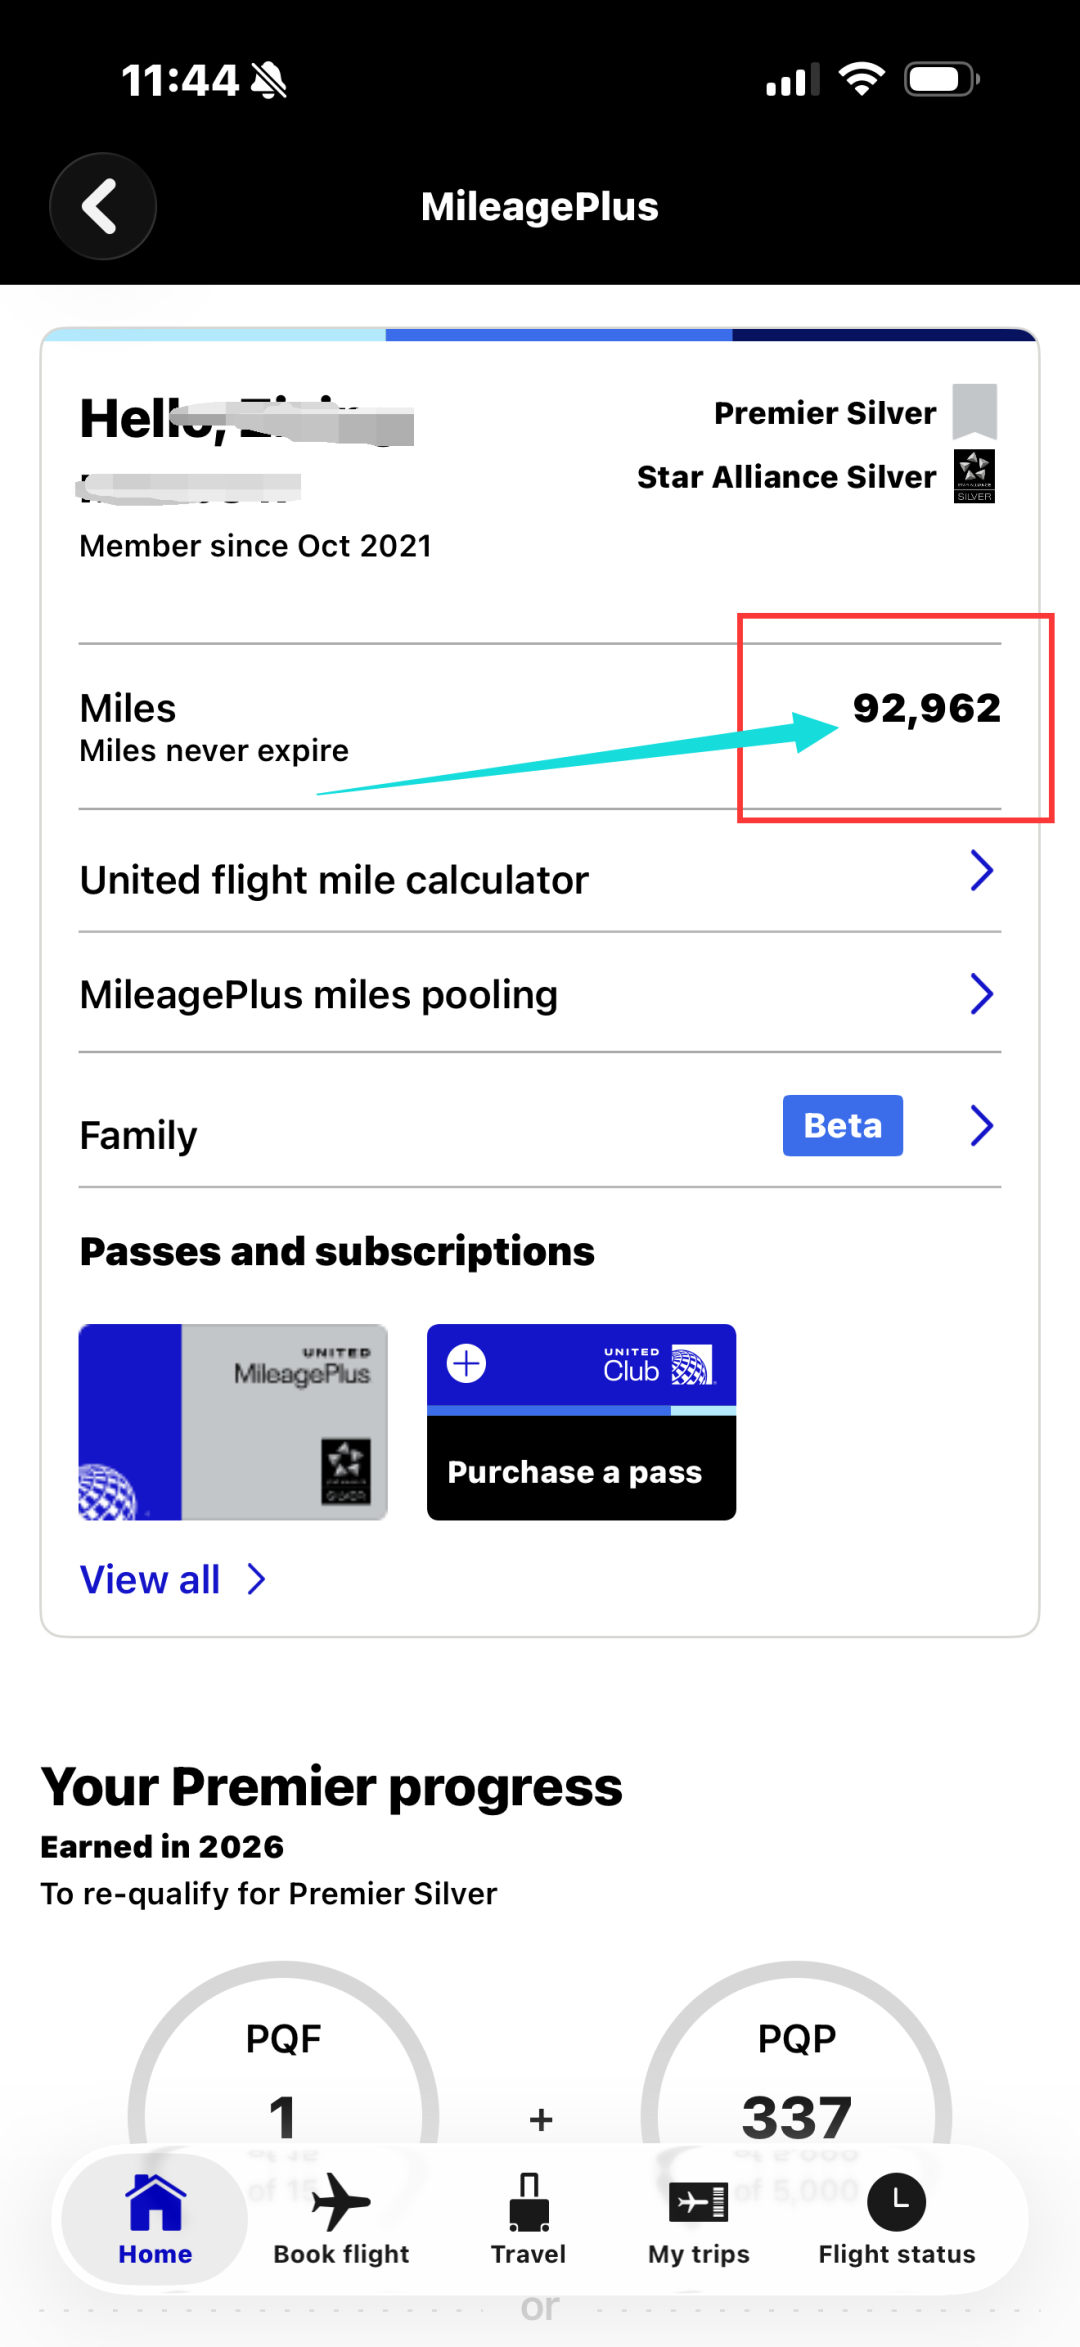The width and height of the screenshot is (1080, 2347).
Task: Select the 92,962 miles balance
Action: pyautogui.click(x=926, y=708)
